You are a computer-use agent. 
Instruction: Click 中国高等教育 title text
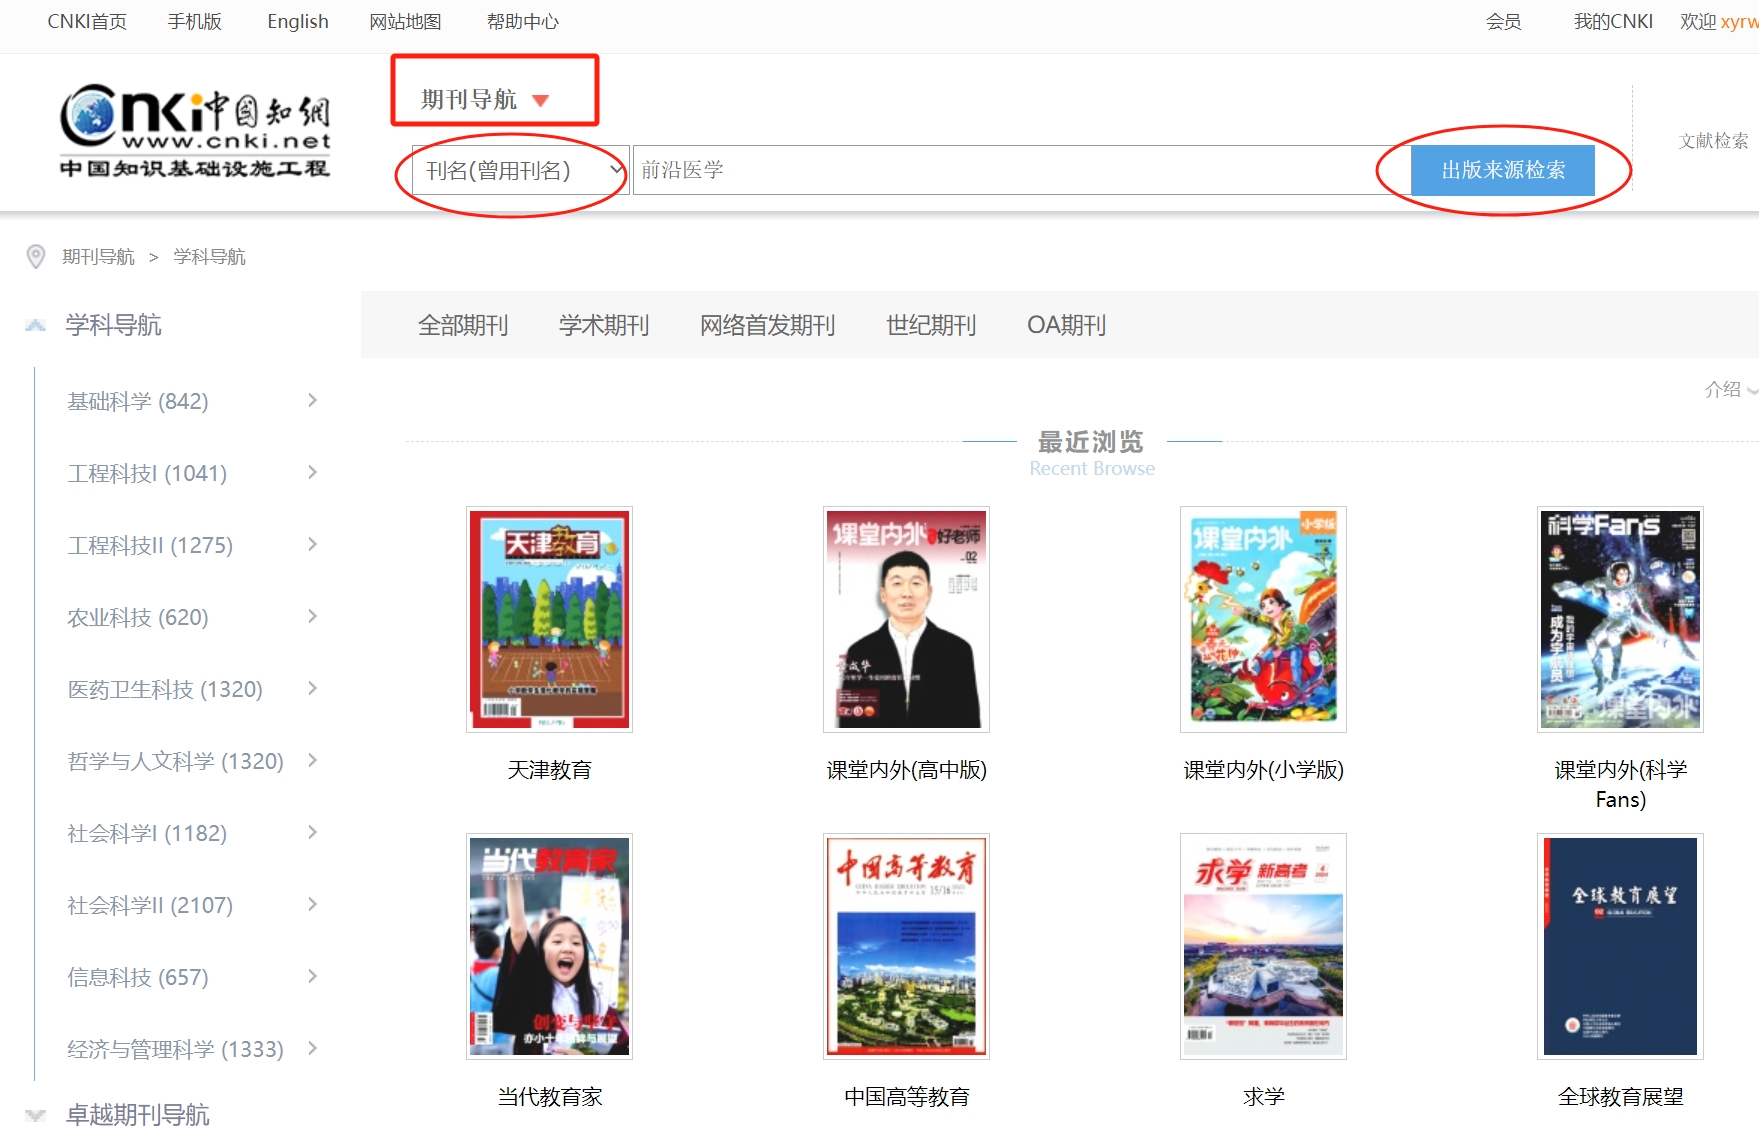906,1097
